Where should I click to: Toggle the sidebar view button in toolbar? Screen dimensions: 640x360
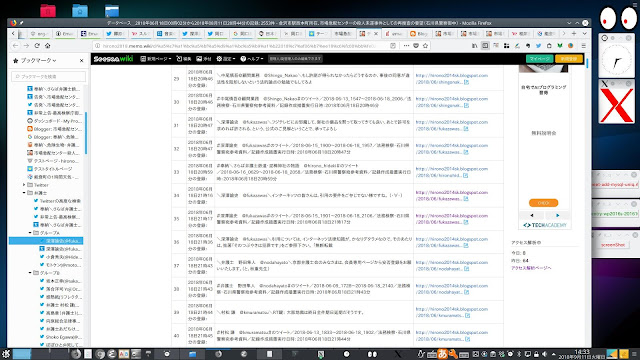tap(485, 46)
